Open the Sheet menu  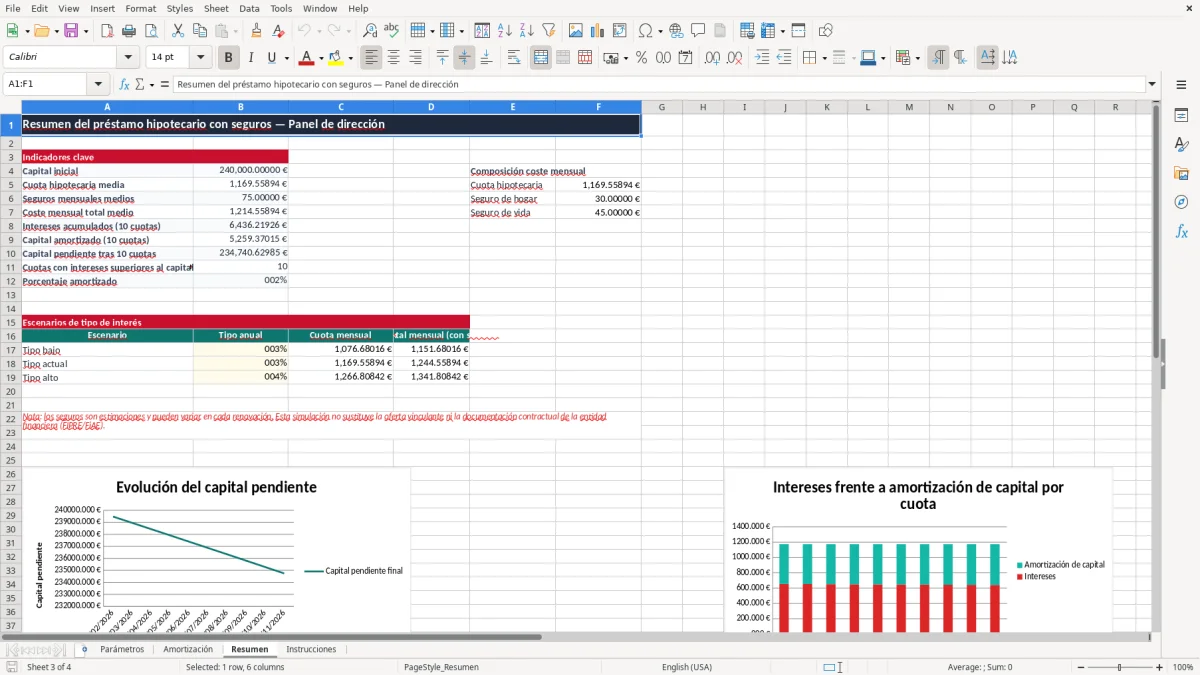point(216,8)
